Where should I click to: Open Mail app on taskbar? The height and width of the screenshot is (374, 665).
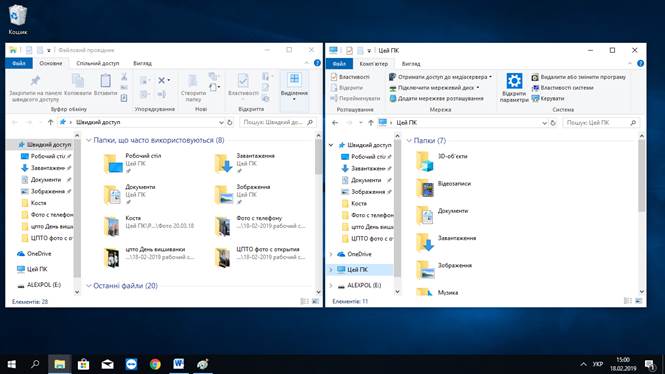[x=107, y=364]
